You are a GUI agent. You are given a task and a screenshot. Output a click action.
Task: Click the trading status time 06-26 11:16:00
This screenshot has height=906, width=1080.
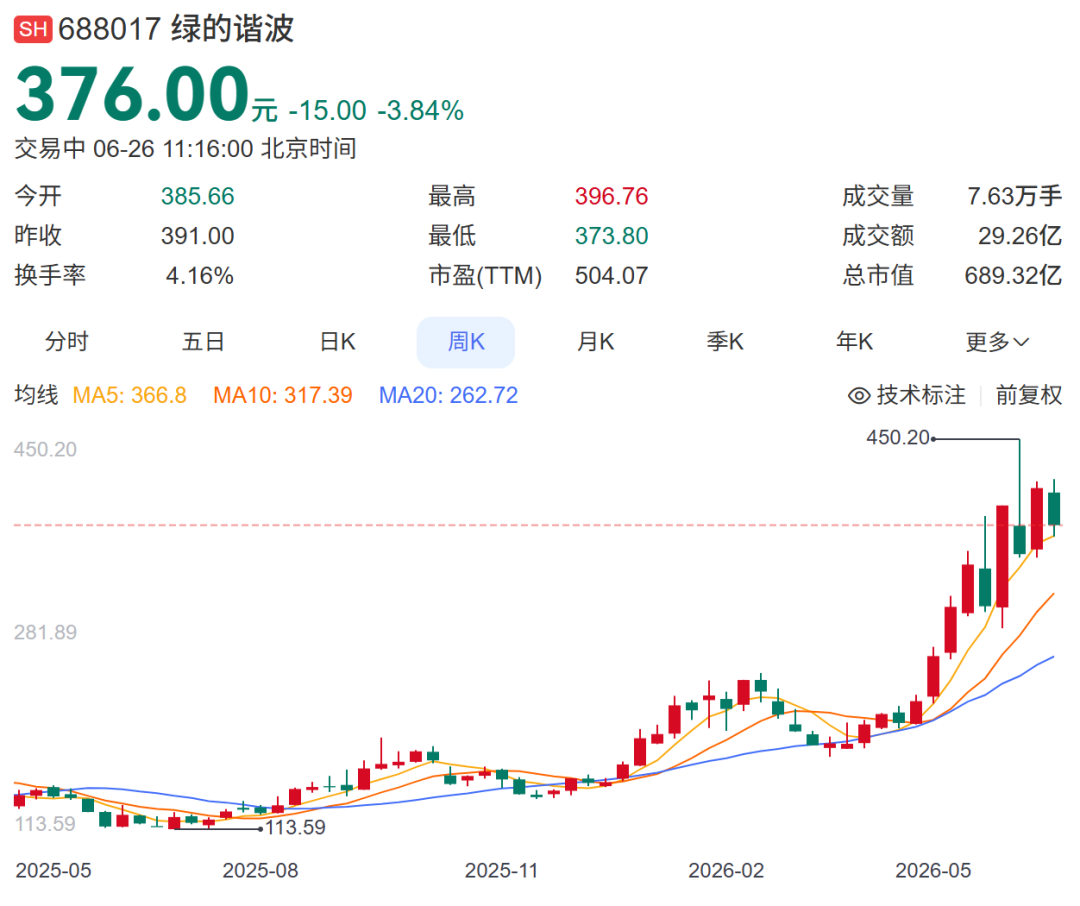pyautogui.click(x=173, y=149)
